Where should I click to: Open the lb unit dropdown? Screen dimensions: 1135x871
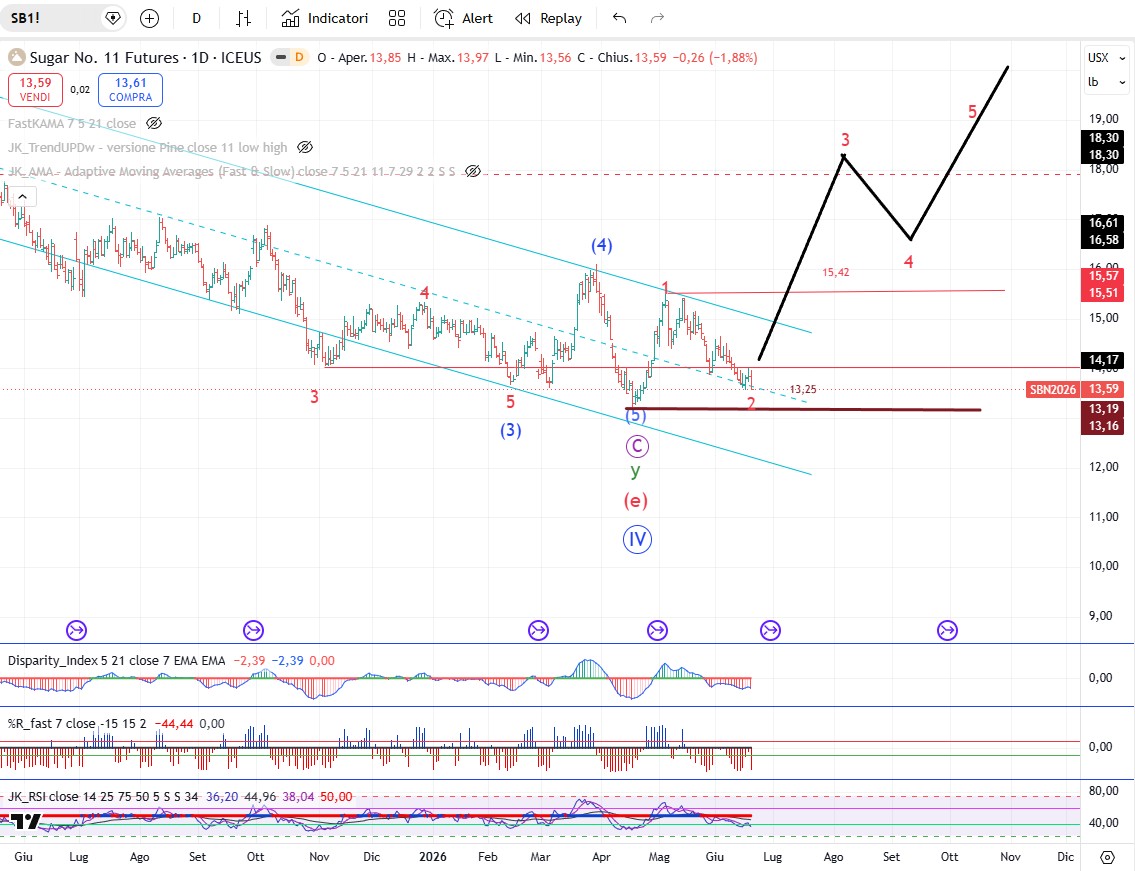[1107, 83]
